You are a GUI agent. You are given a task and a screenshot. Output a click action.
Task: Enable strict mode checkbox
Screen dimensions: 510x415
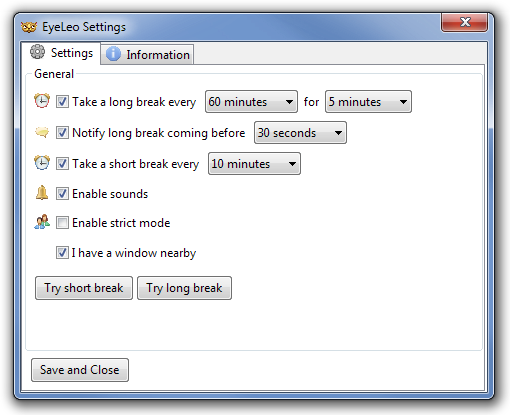(62, 222)
